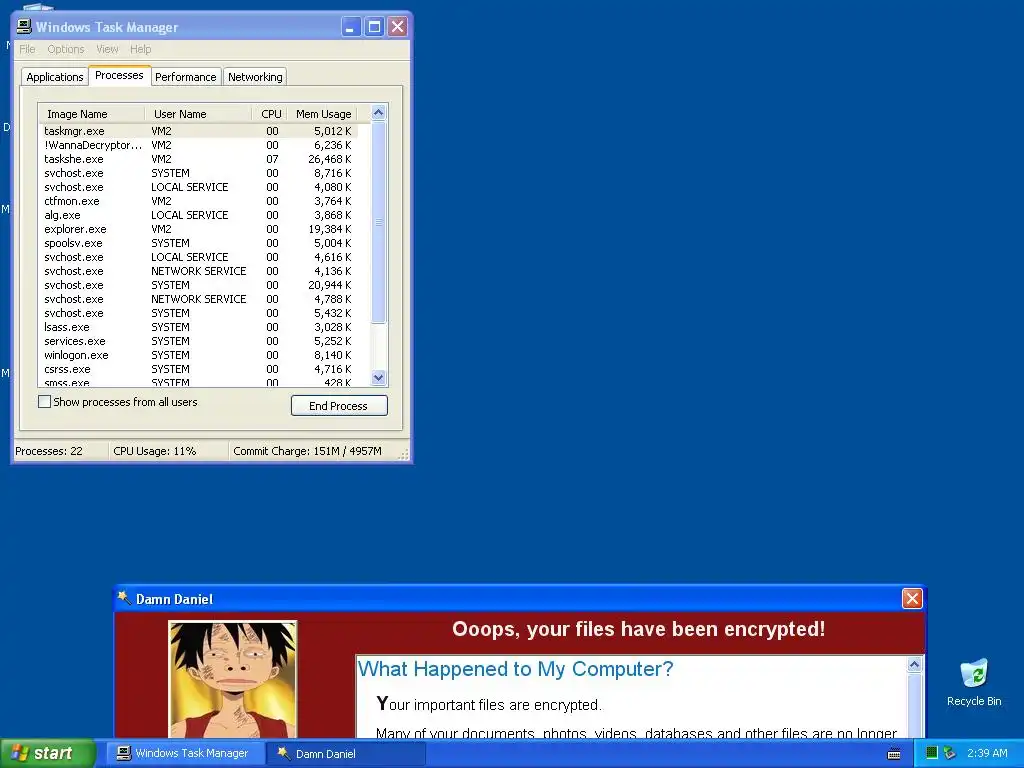Click process list scroll up arrow
Viewport: 1024px width, 768px height.
coord(378,113)
